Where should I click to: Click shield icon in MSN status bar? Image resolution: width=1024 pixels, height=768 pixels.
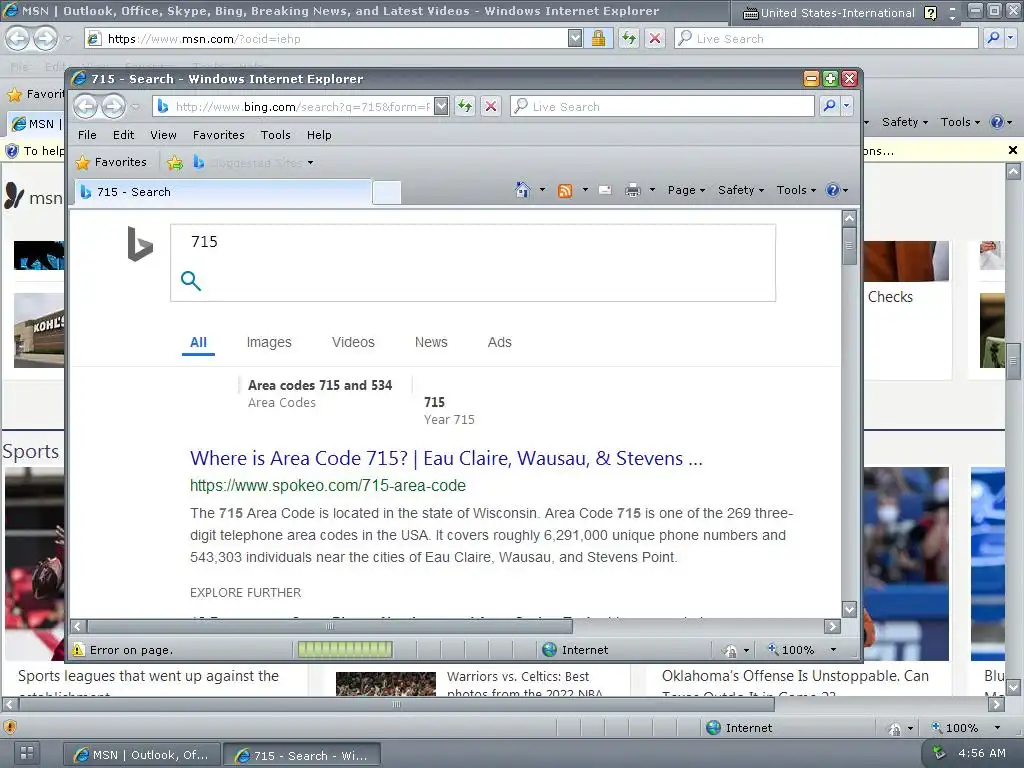(x=10, y=727)
